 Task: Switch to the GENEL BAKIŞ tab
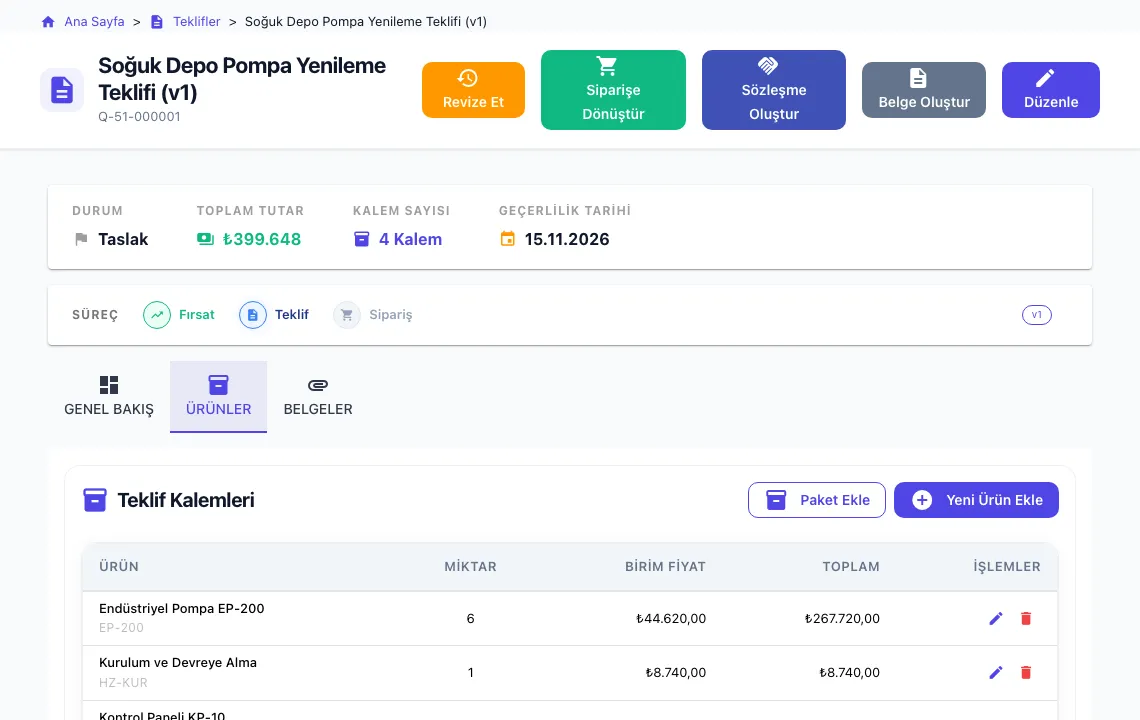[109, 397]
